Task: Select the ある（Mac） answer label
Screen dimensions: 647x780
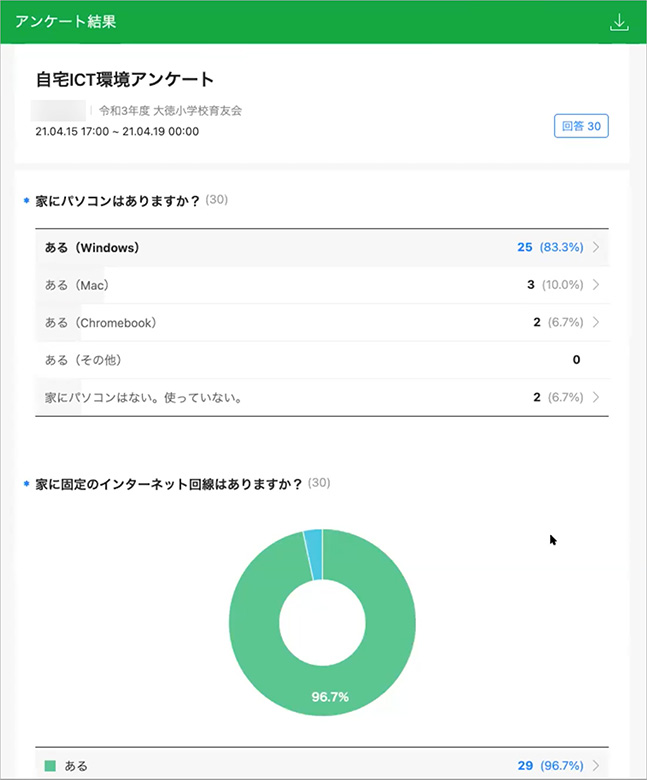Action: coord(77,285)
